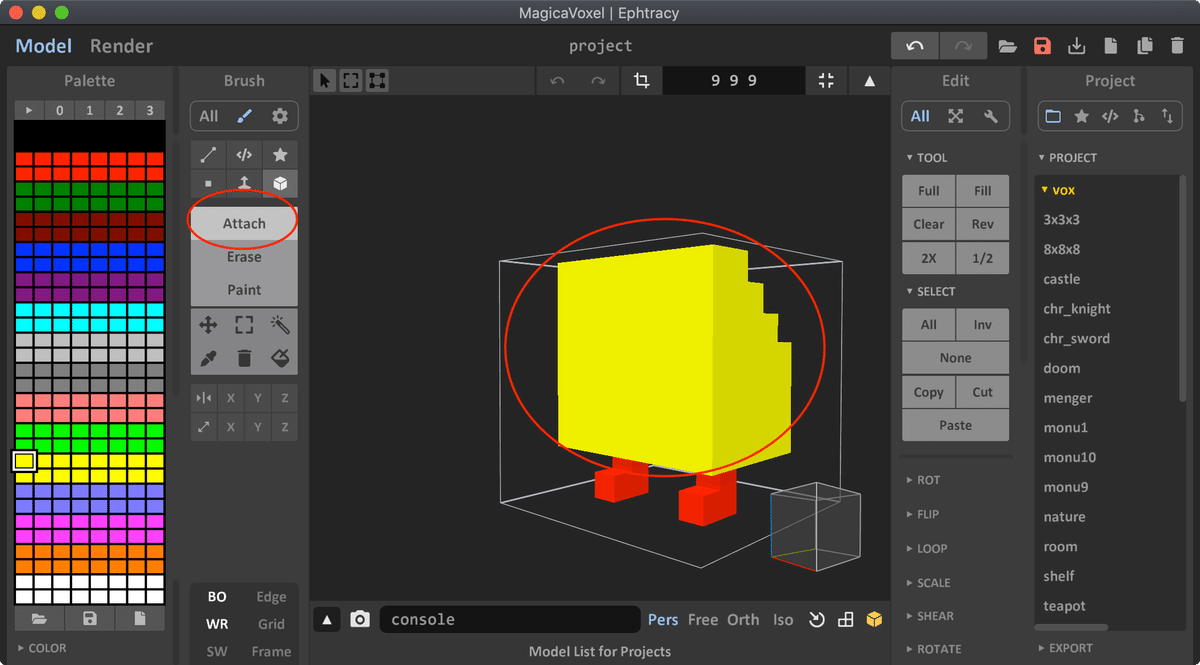Screen dimensions: 1200x665
Task: Select the Pattern brush code icon
Action: [244, 155]
